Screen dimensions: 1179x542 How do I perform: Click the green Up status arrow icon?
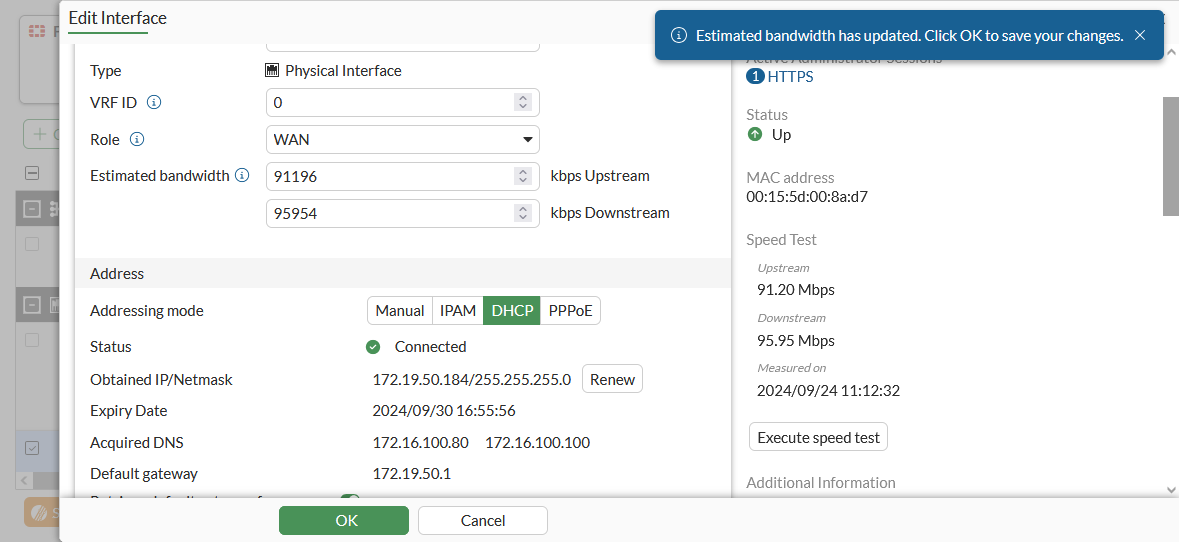pos(755,134)
